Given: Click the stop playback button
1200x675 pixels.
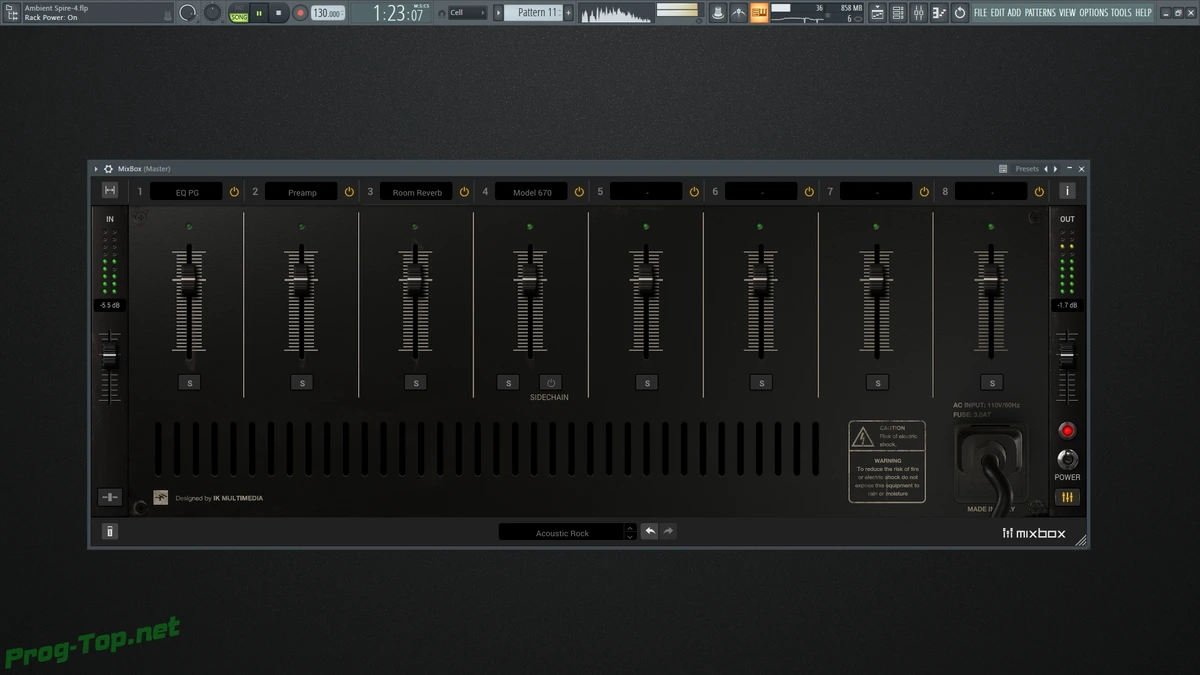Looking at the screenshot, I should tap(279, 13).
